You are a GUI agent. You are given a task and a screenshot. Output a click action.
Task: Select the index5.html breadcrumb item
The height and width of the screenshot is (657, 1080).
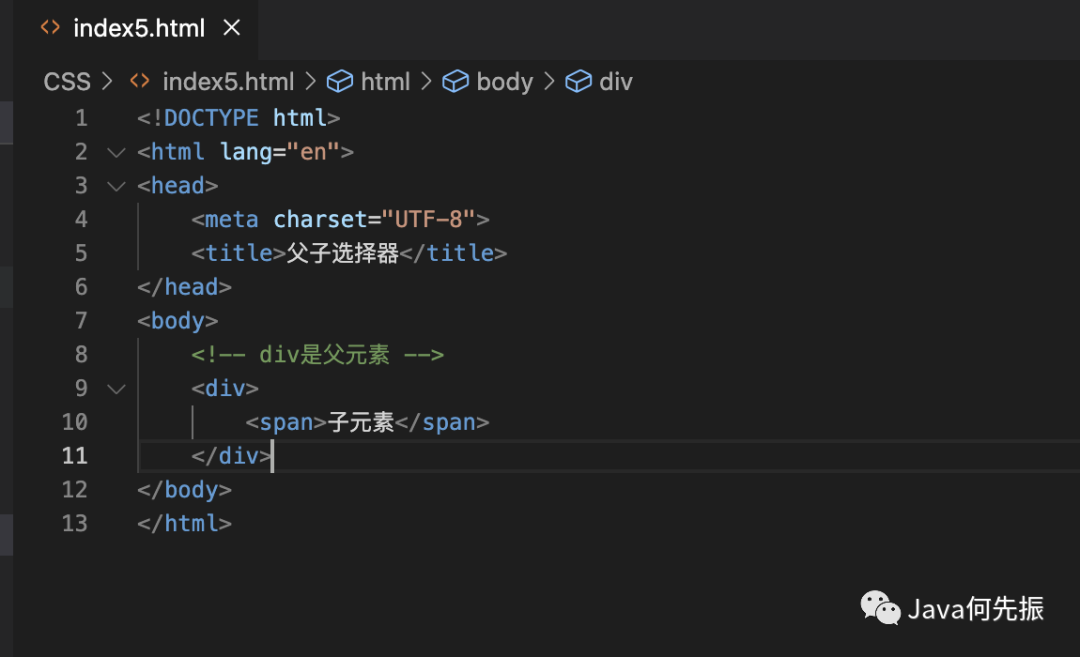coord(228,82)
